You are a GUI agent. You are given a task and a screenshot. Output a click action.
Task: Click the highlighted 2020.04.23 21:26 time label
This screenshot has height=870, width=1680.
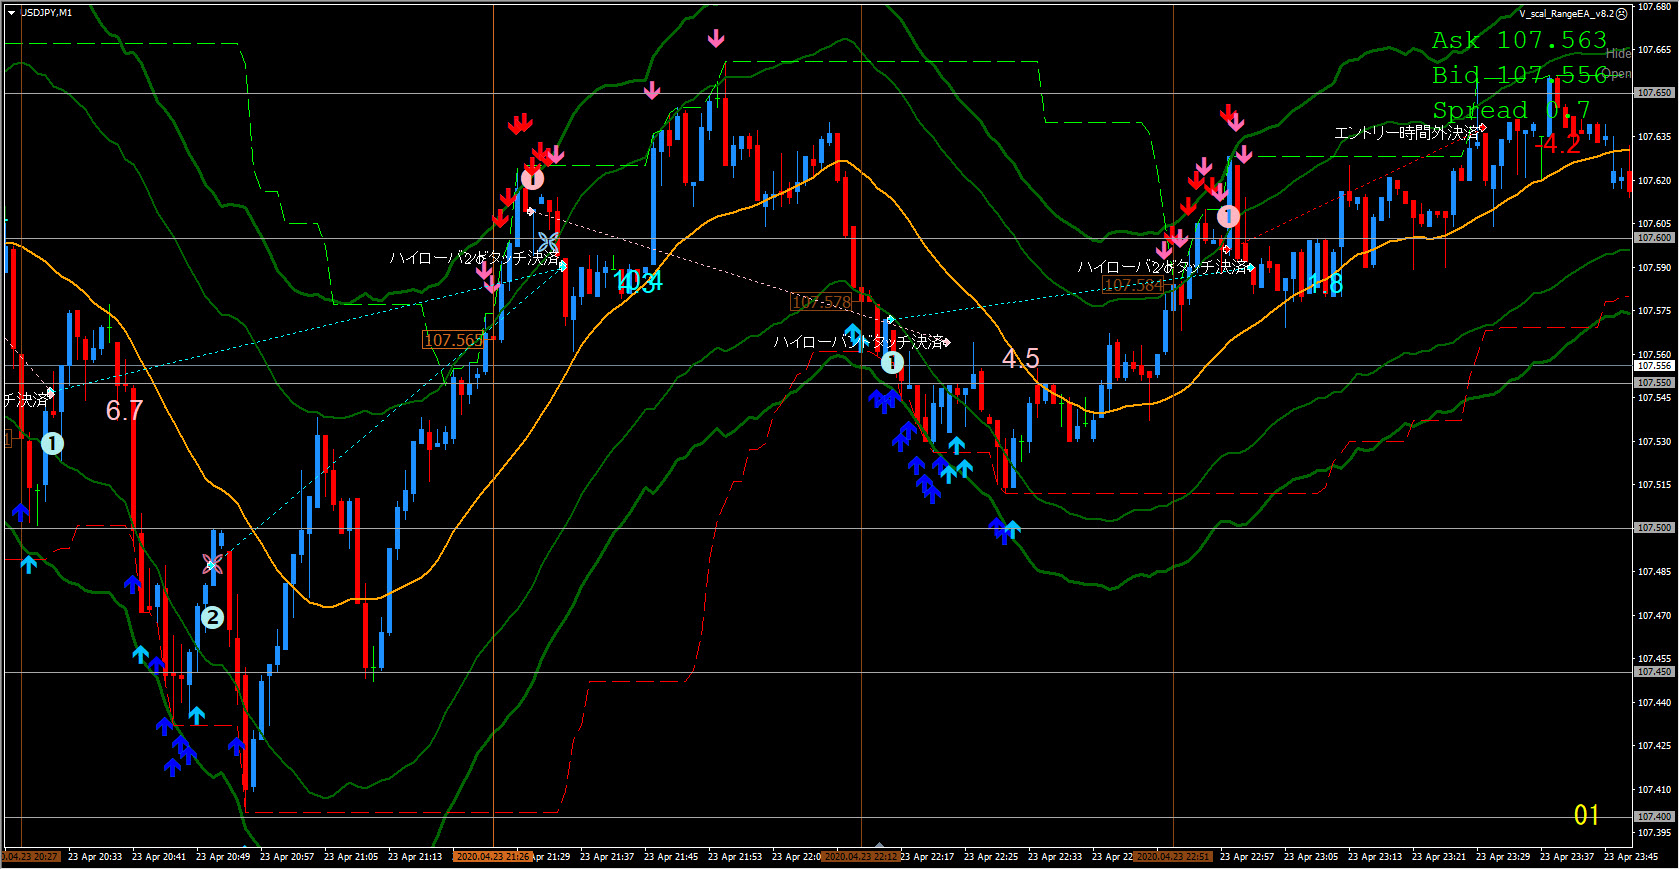tap(492, 857)
